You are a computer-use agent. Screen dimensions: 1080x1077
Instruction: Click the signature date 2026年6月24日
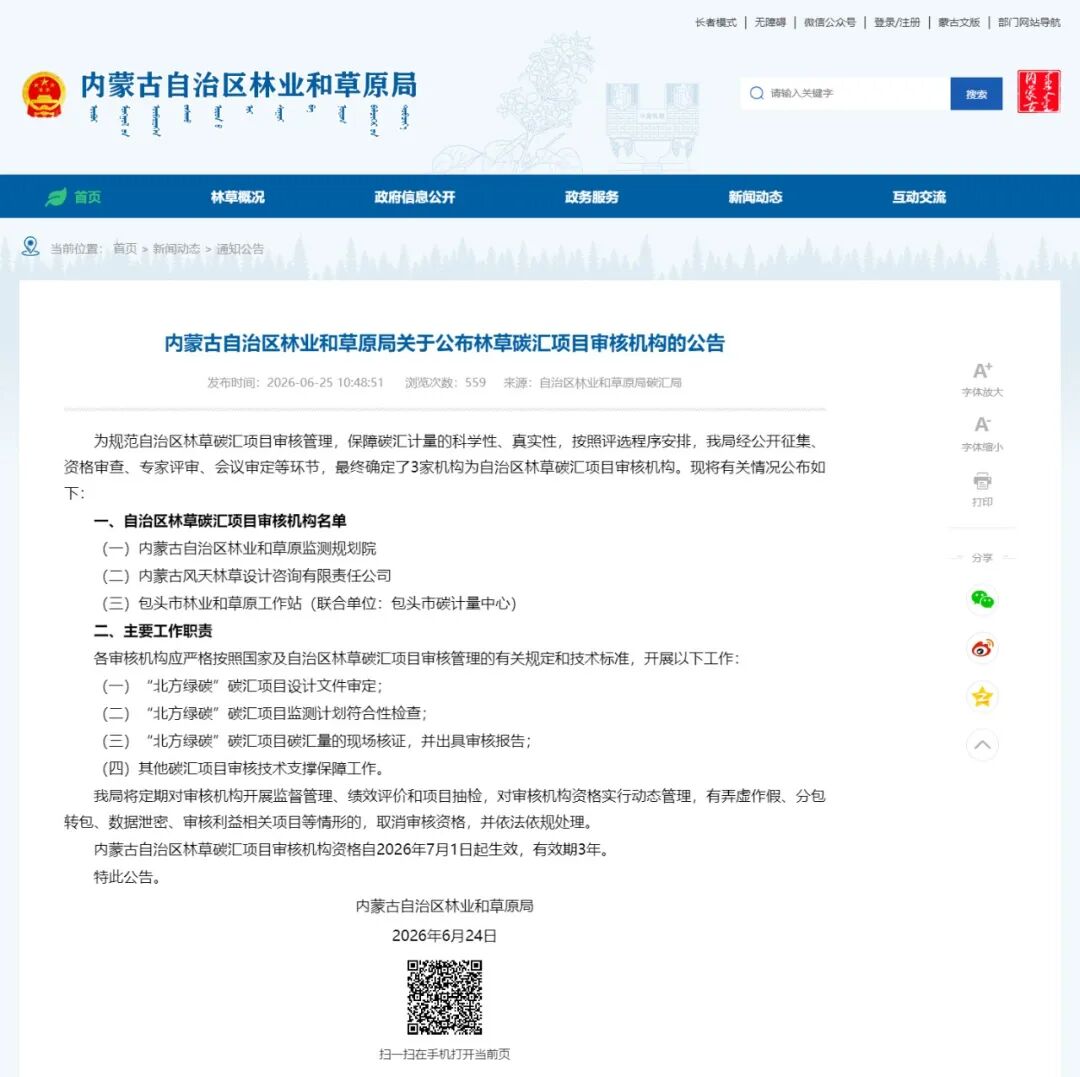point(444,936)
